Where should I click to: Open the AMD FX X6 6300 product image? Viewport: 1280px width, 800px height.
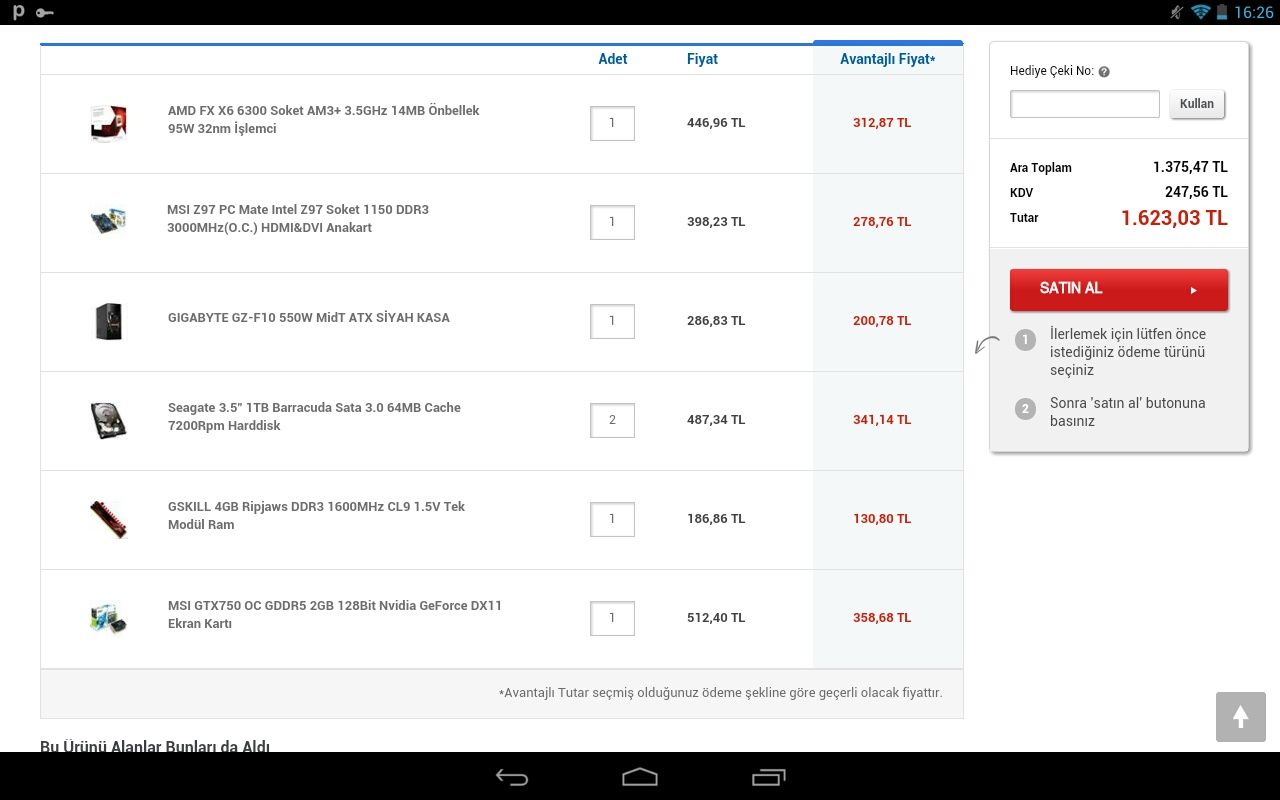(x=108, y=123)
